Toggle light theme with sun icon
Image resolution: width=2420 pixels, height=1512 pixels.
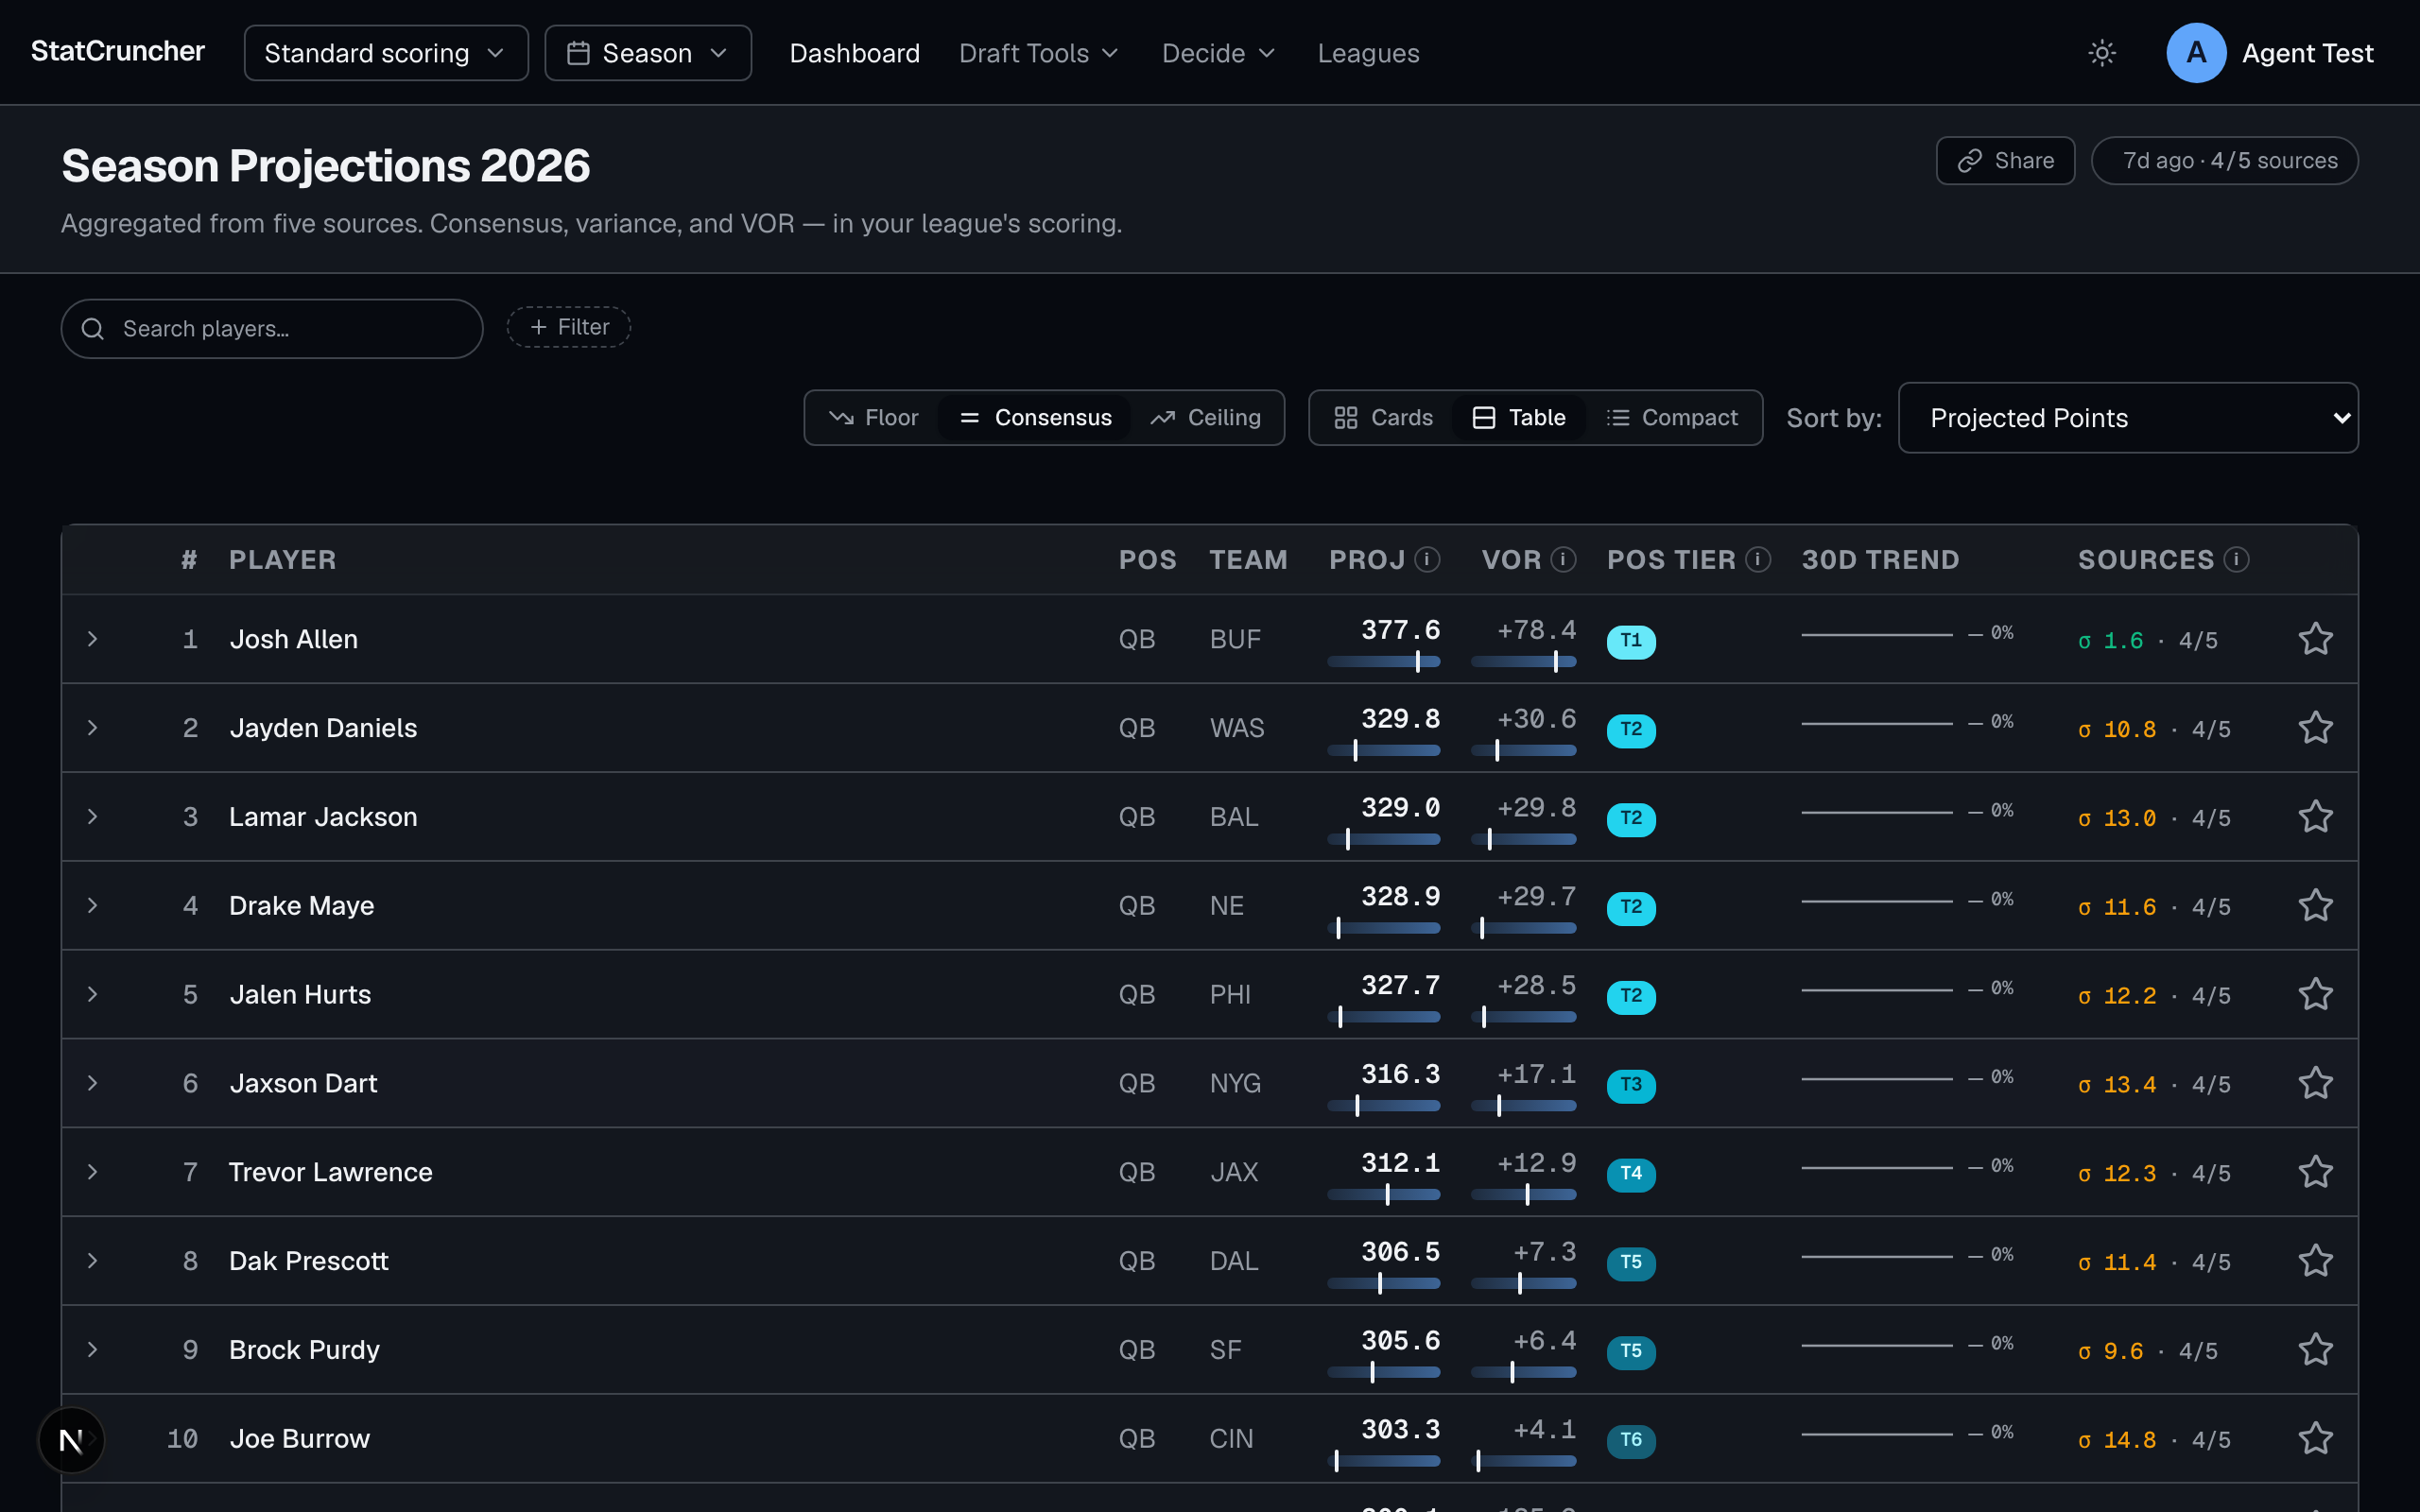click(2102, 53)
